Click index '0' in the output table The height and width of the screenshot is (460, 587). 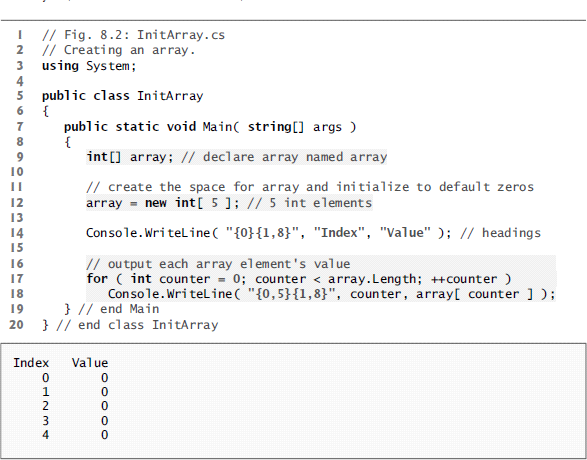[45, 378]
